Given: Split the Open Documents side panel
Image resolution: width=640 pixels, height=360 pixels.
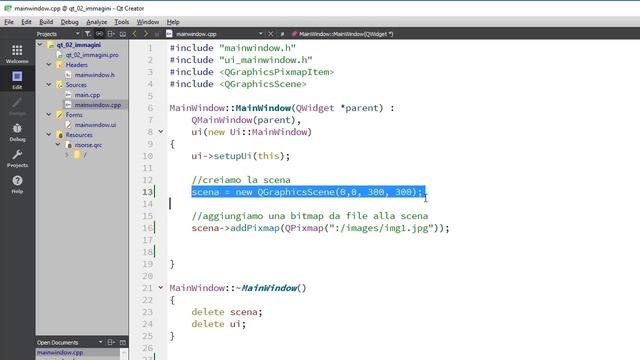Looking at the screenshot, I should (111, 342).
